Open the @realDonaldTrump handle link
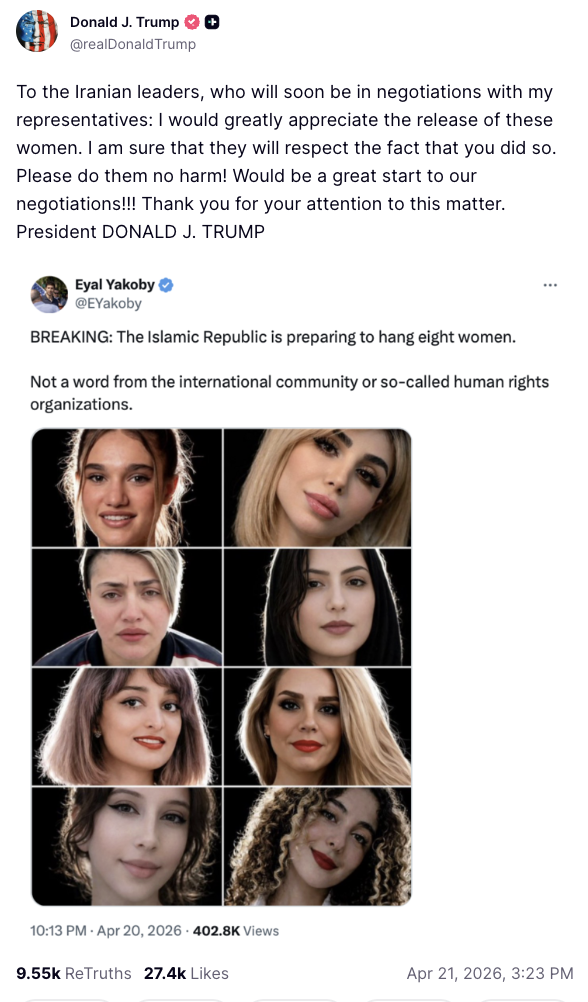Viewport: 588px width, 1002px height. (x=133, y=44)
